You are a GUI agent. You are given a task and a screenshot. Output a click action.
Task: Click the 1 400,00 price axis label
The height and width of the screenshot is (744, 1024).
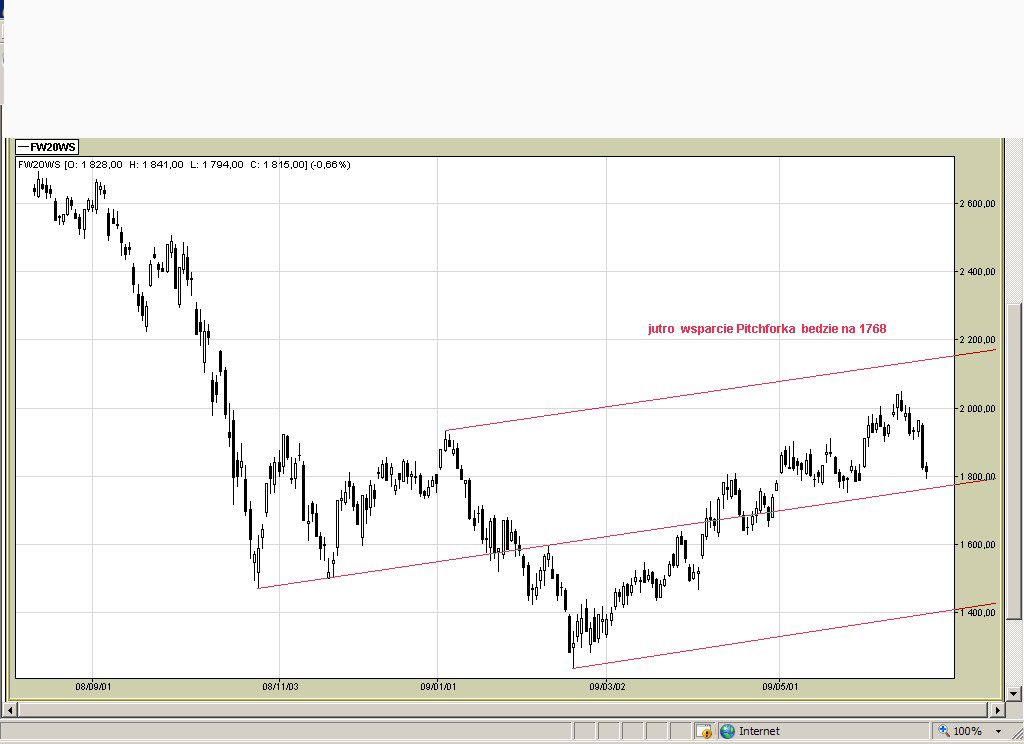point(977,613)
